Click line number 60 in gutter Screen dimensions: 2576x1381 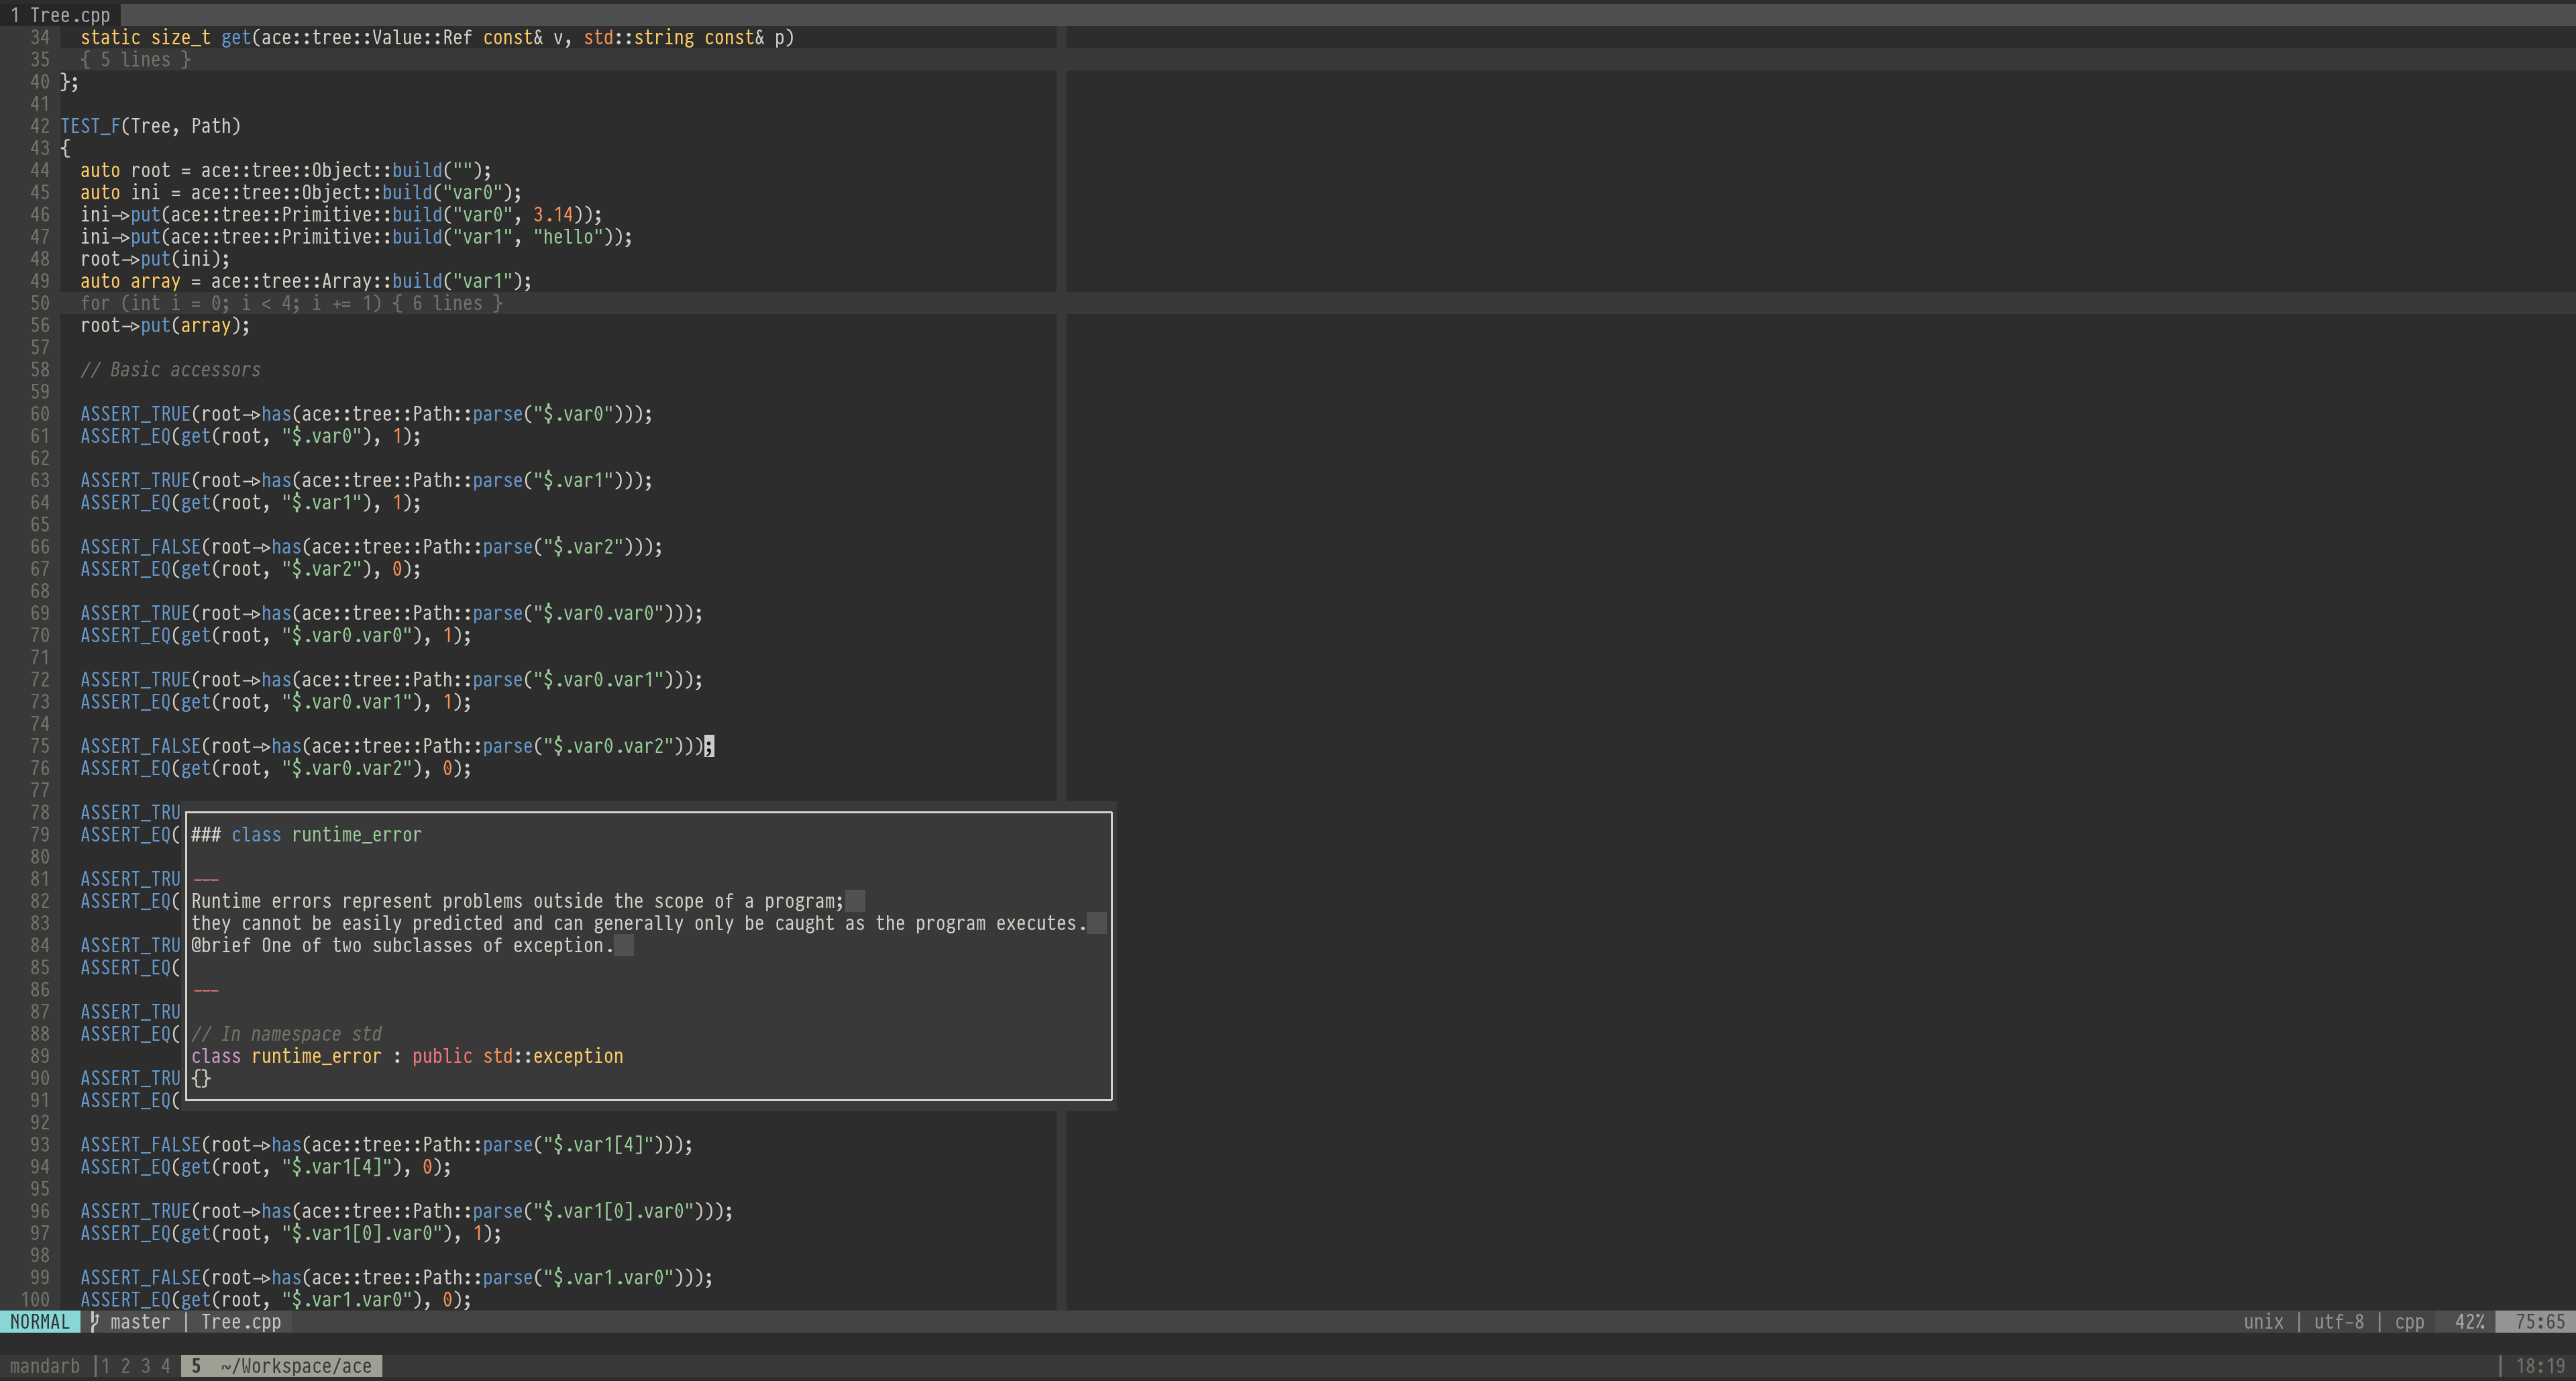coord(40,414)
